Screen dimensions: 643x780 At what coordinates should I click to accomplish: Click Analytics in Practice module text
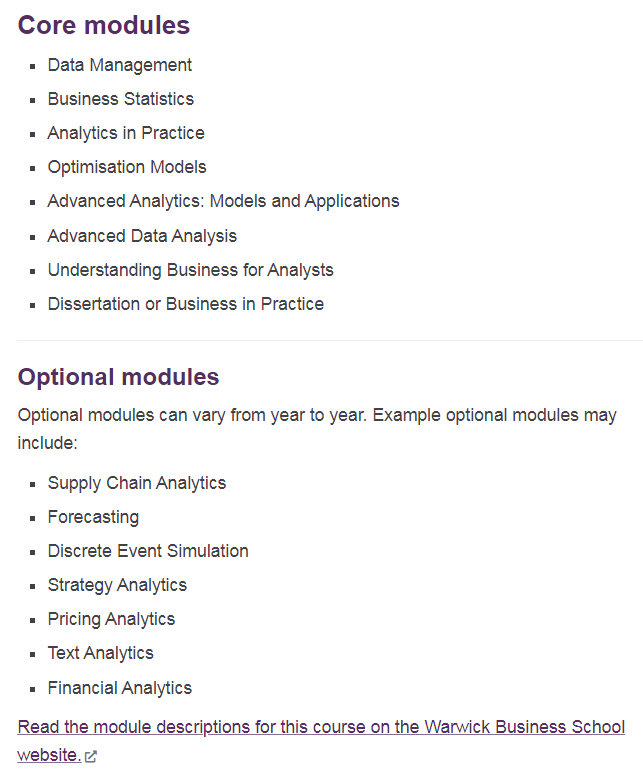(x=126, y=133)
